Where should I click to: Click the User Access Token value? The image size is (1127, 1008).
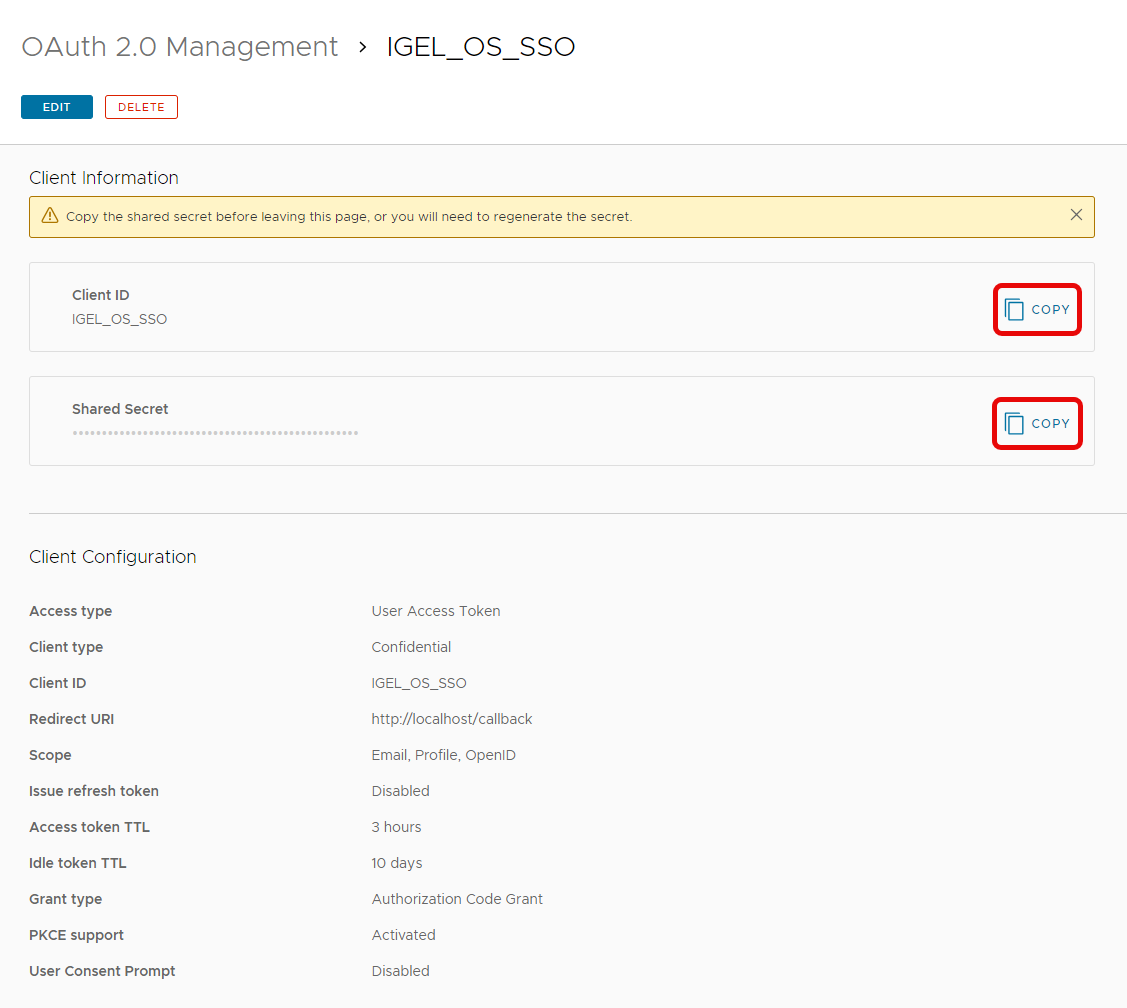436,611
